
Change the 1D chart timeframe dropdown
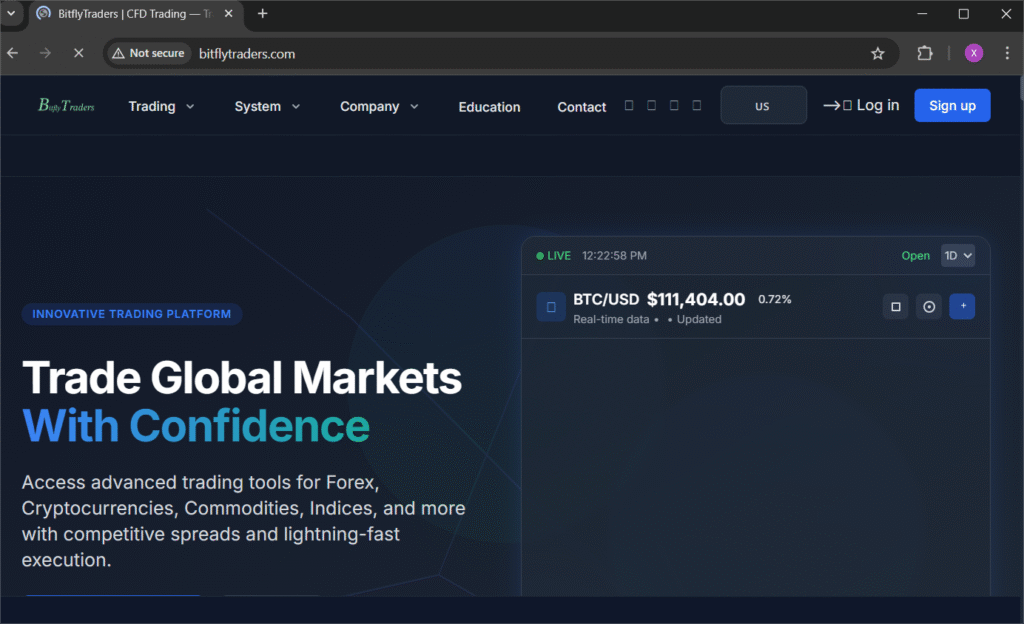957,255
